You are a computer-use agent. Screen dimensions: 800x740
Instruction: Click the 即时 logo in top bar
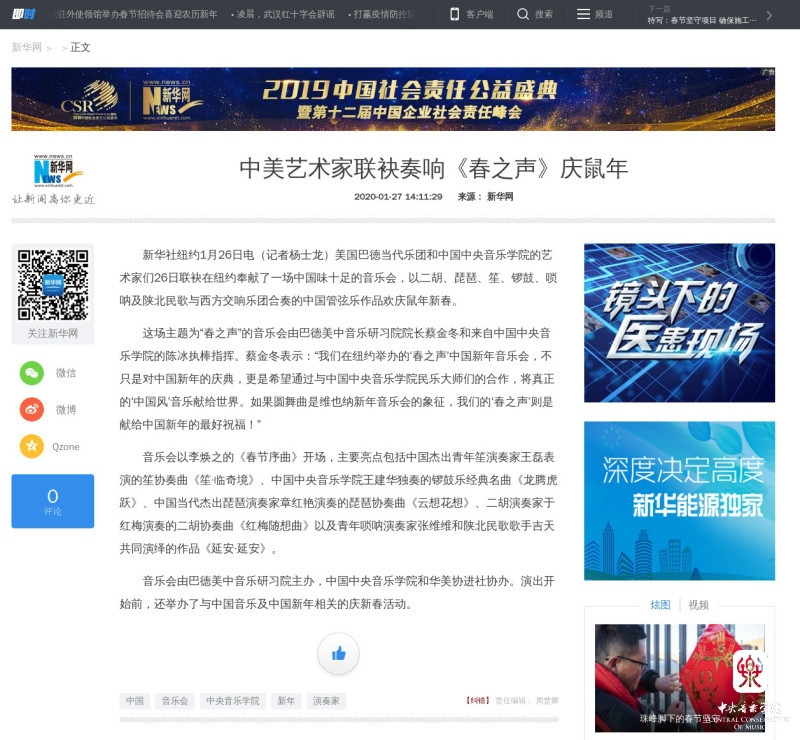(22, 15)
